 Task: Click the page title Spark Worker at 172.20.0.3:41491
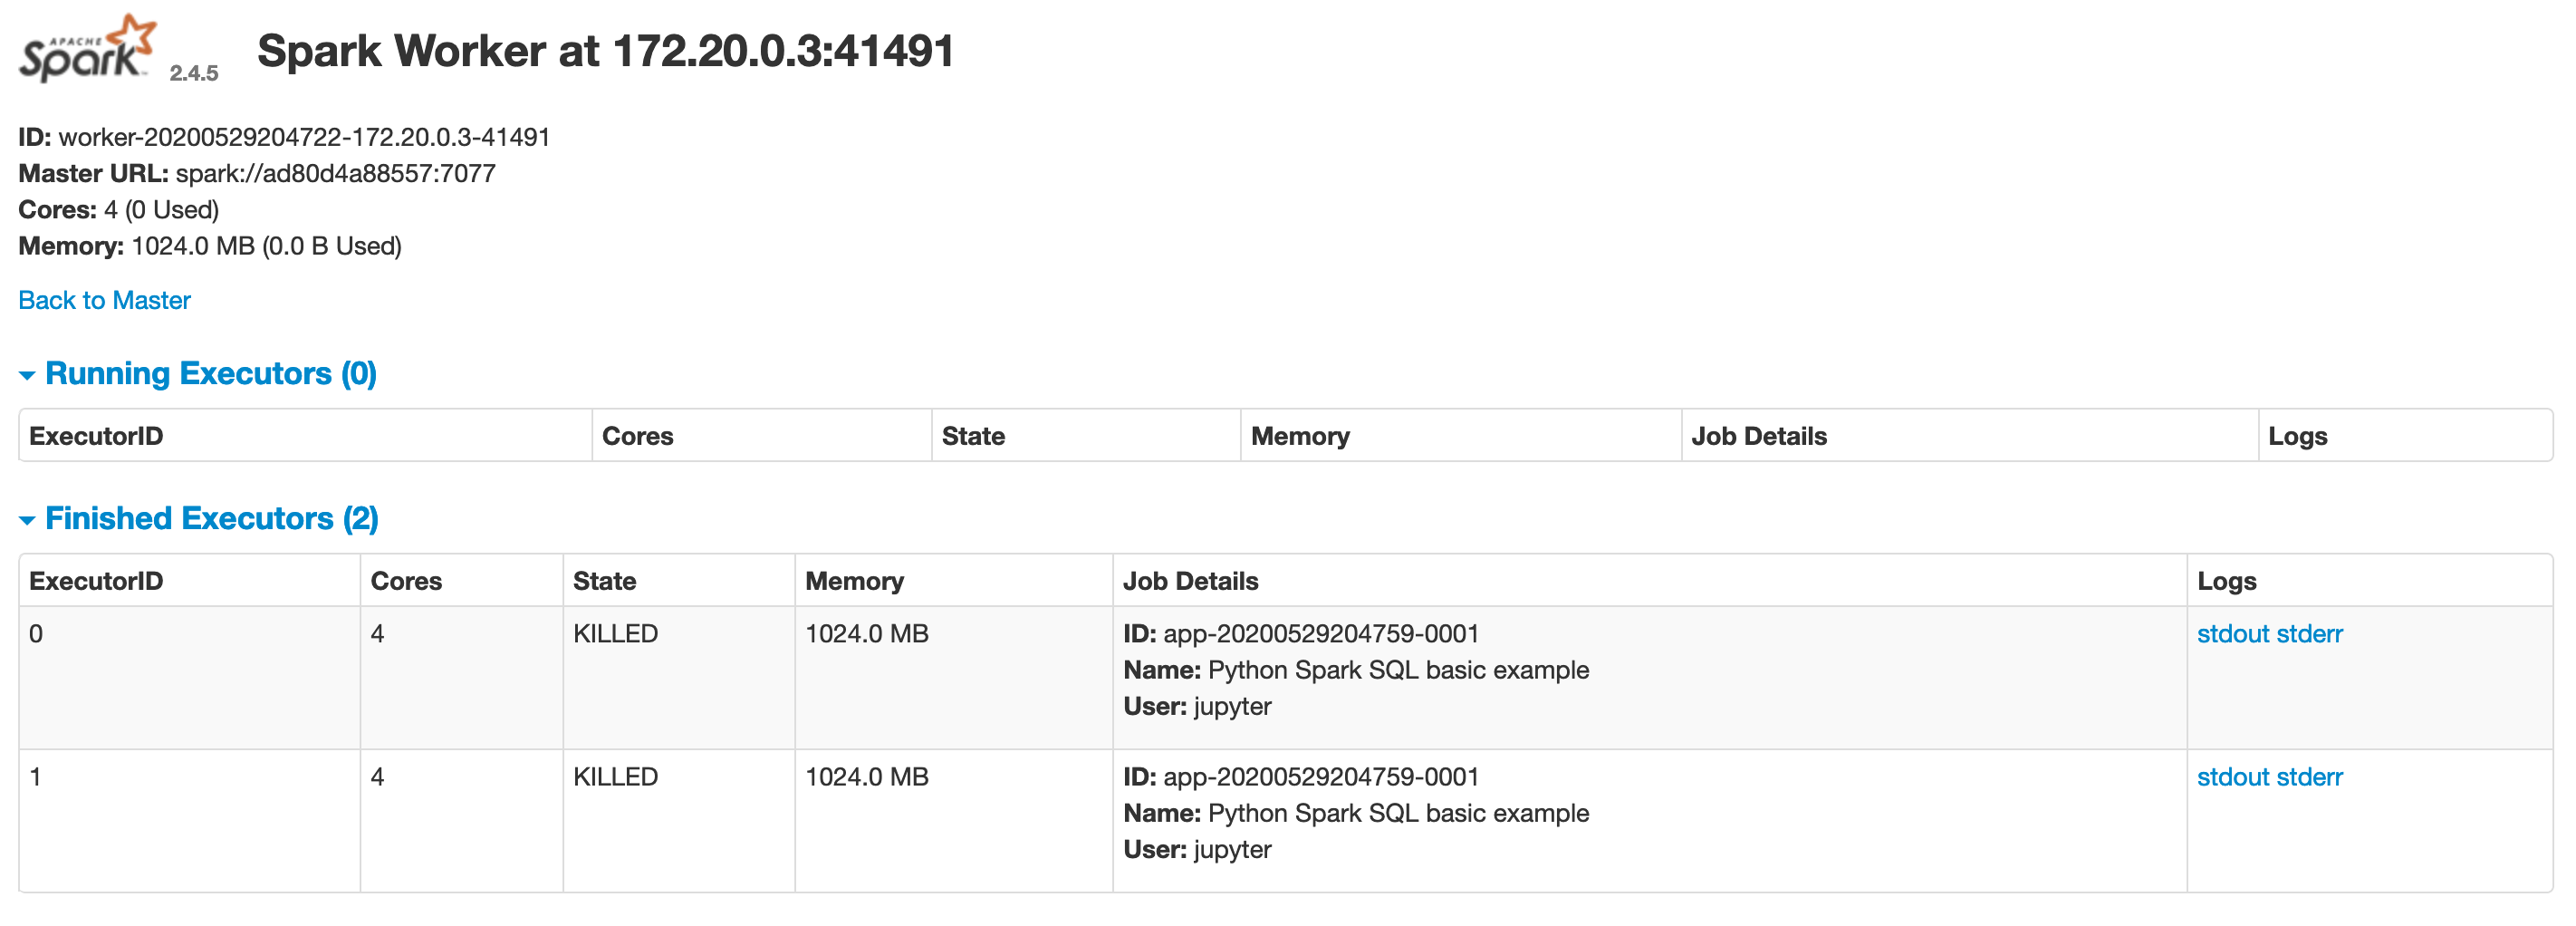[x=606, y=51]
